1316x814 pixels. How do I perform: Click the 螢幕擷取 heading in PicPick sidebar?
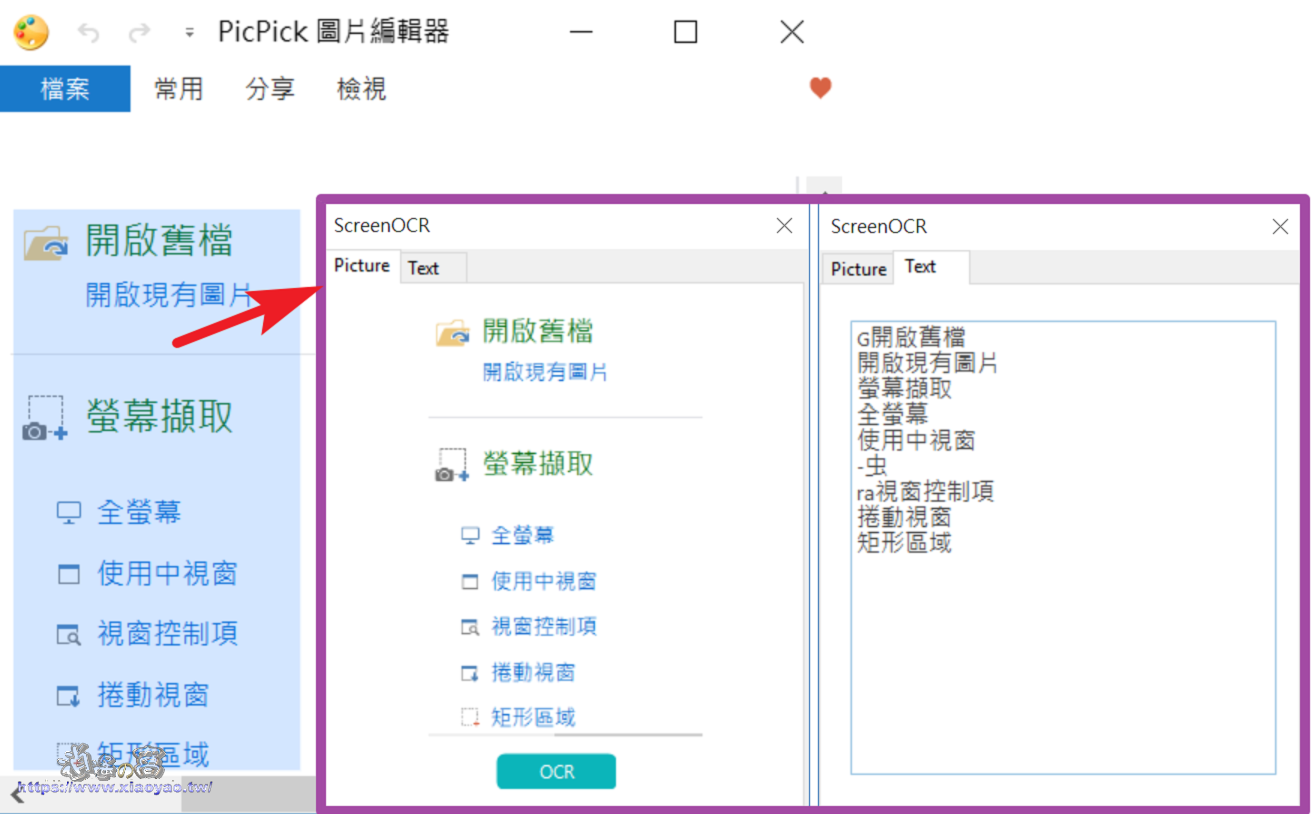click(159, 416)
